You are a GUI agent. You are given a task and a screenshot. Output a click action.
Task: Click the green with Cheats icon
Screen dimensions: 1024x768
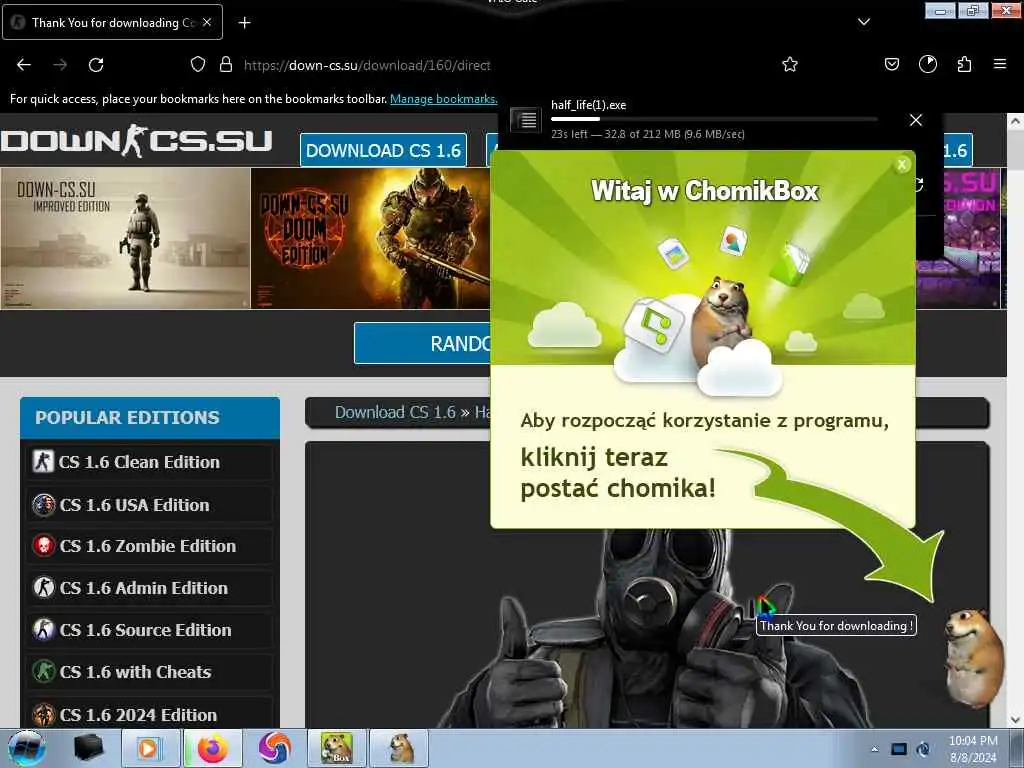point(44,671)
